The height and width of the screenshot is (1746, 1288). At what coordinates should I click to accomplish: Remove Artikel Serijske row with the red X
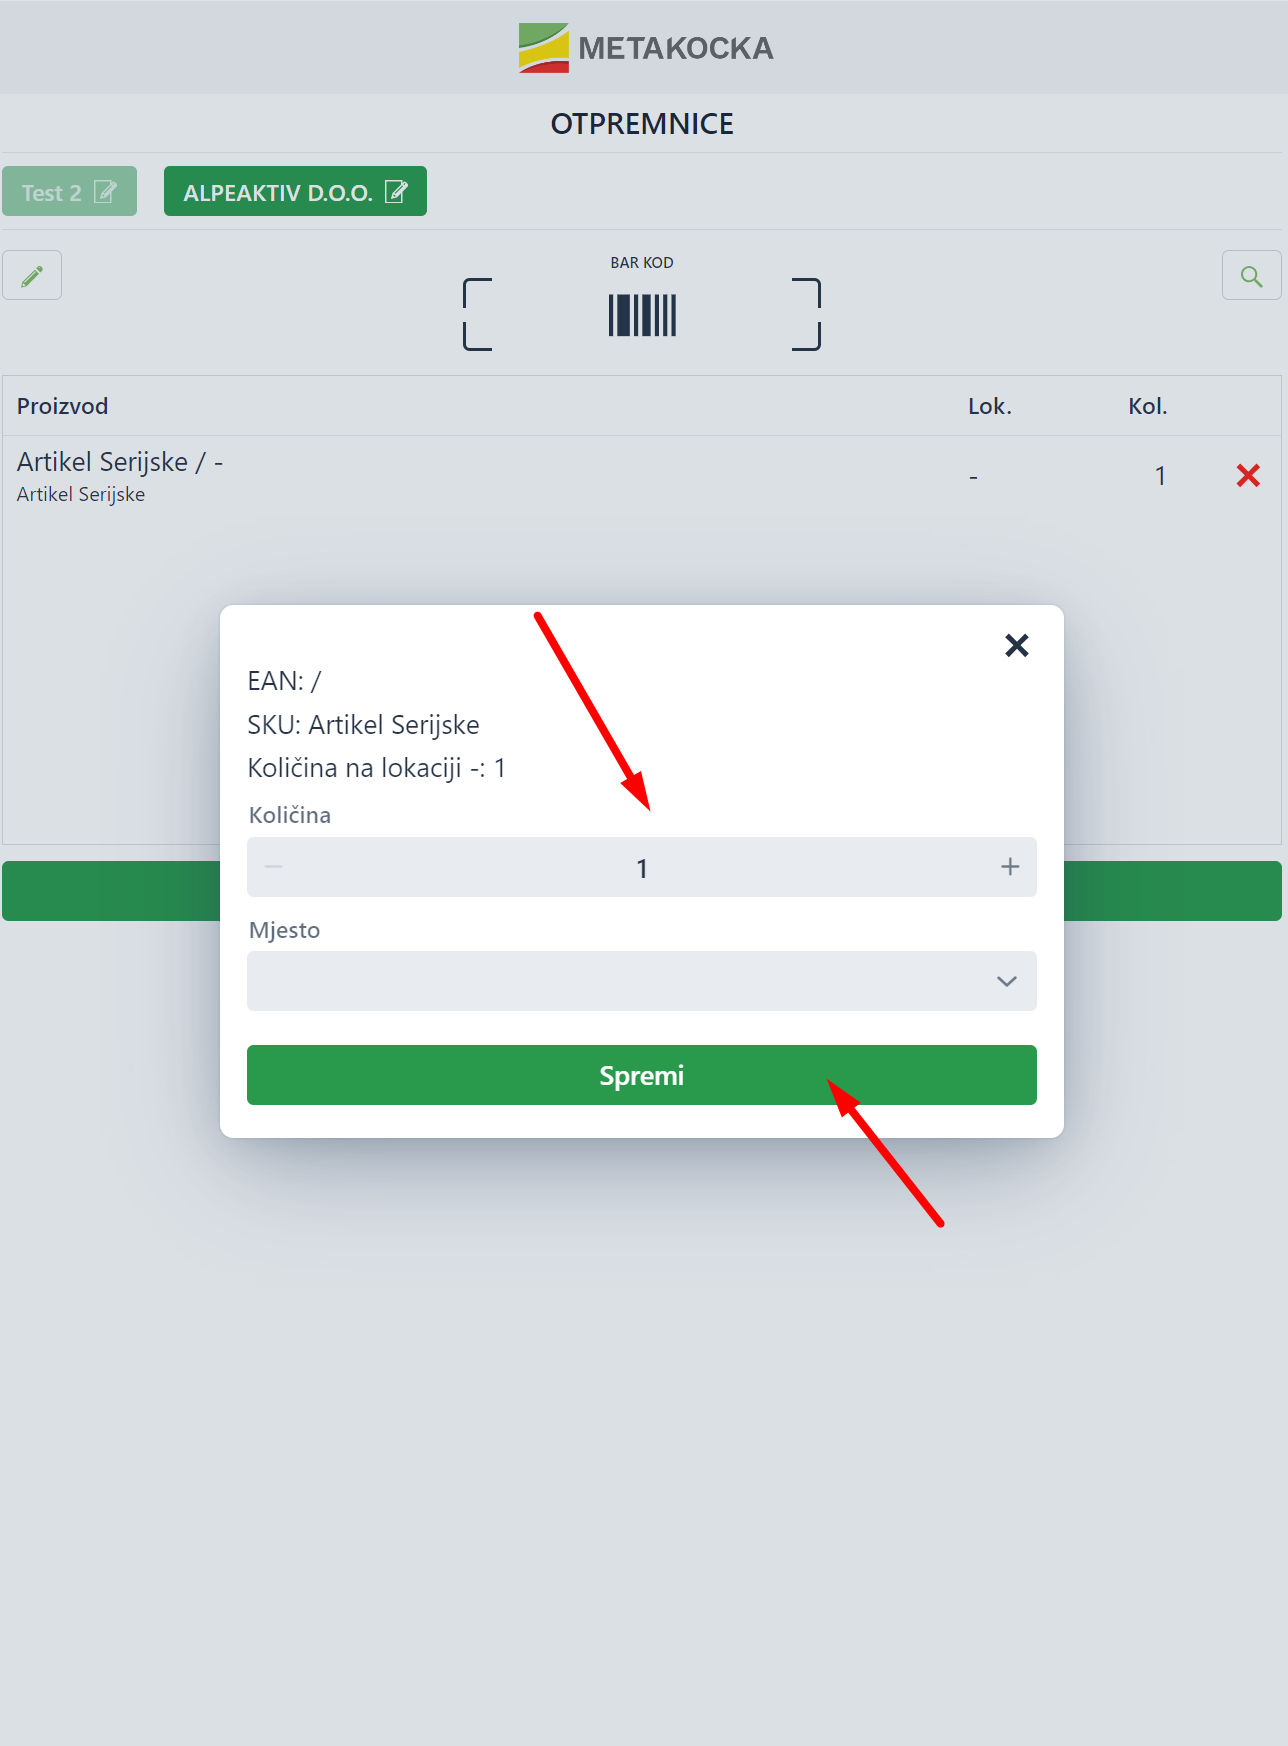pos(1248,475)
